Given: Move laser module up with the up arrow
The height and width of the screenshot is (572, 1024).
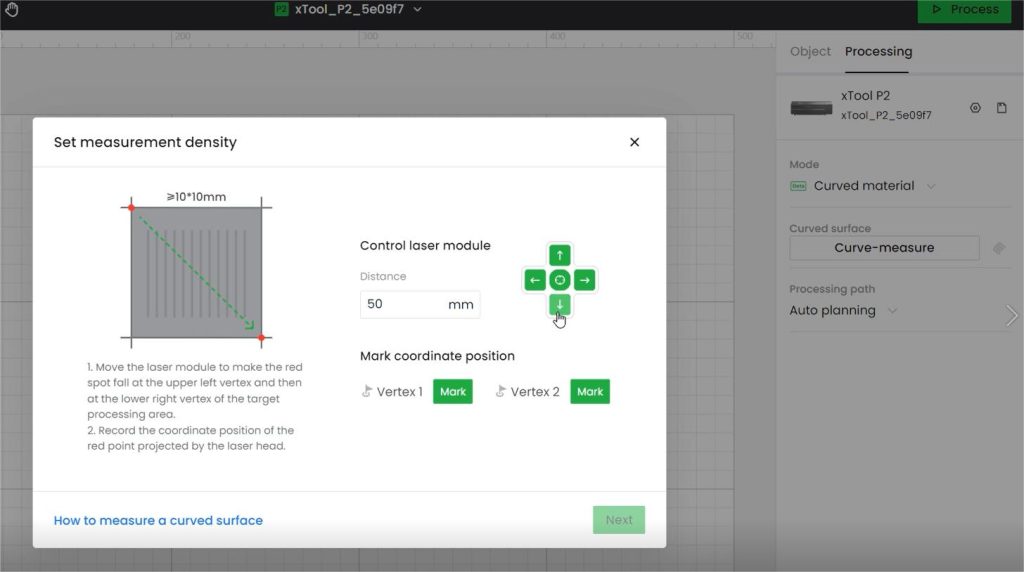Looking at the screenshot, I should click(x=560, y=255).
